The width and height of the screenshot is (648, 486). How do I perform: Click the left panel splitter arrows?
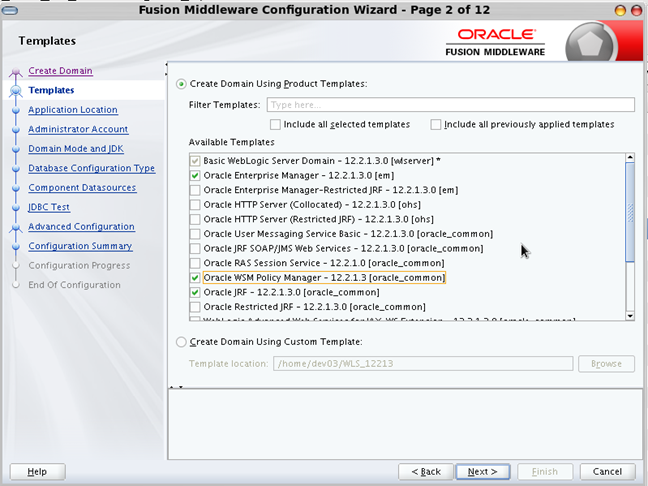point(167,69)
